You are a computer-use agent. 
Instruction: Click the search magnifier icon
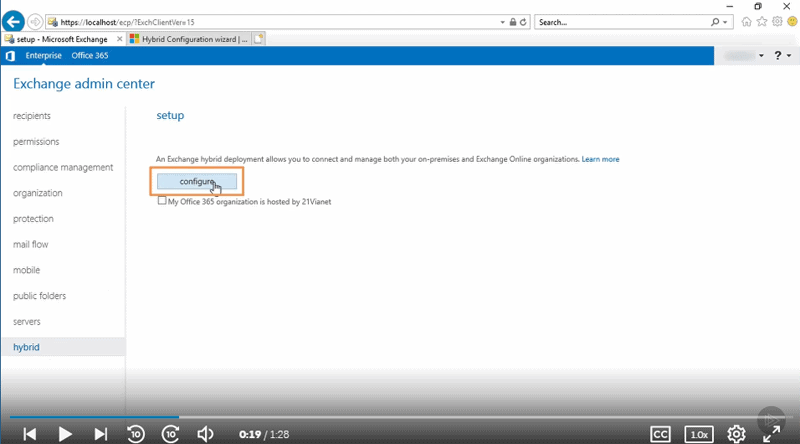point(715,22)
